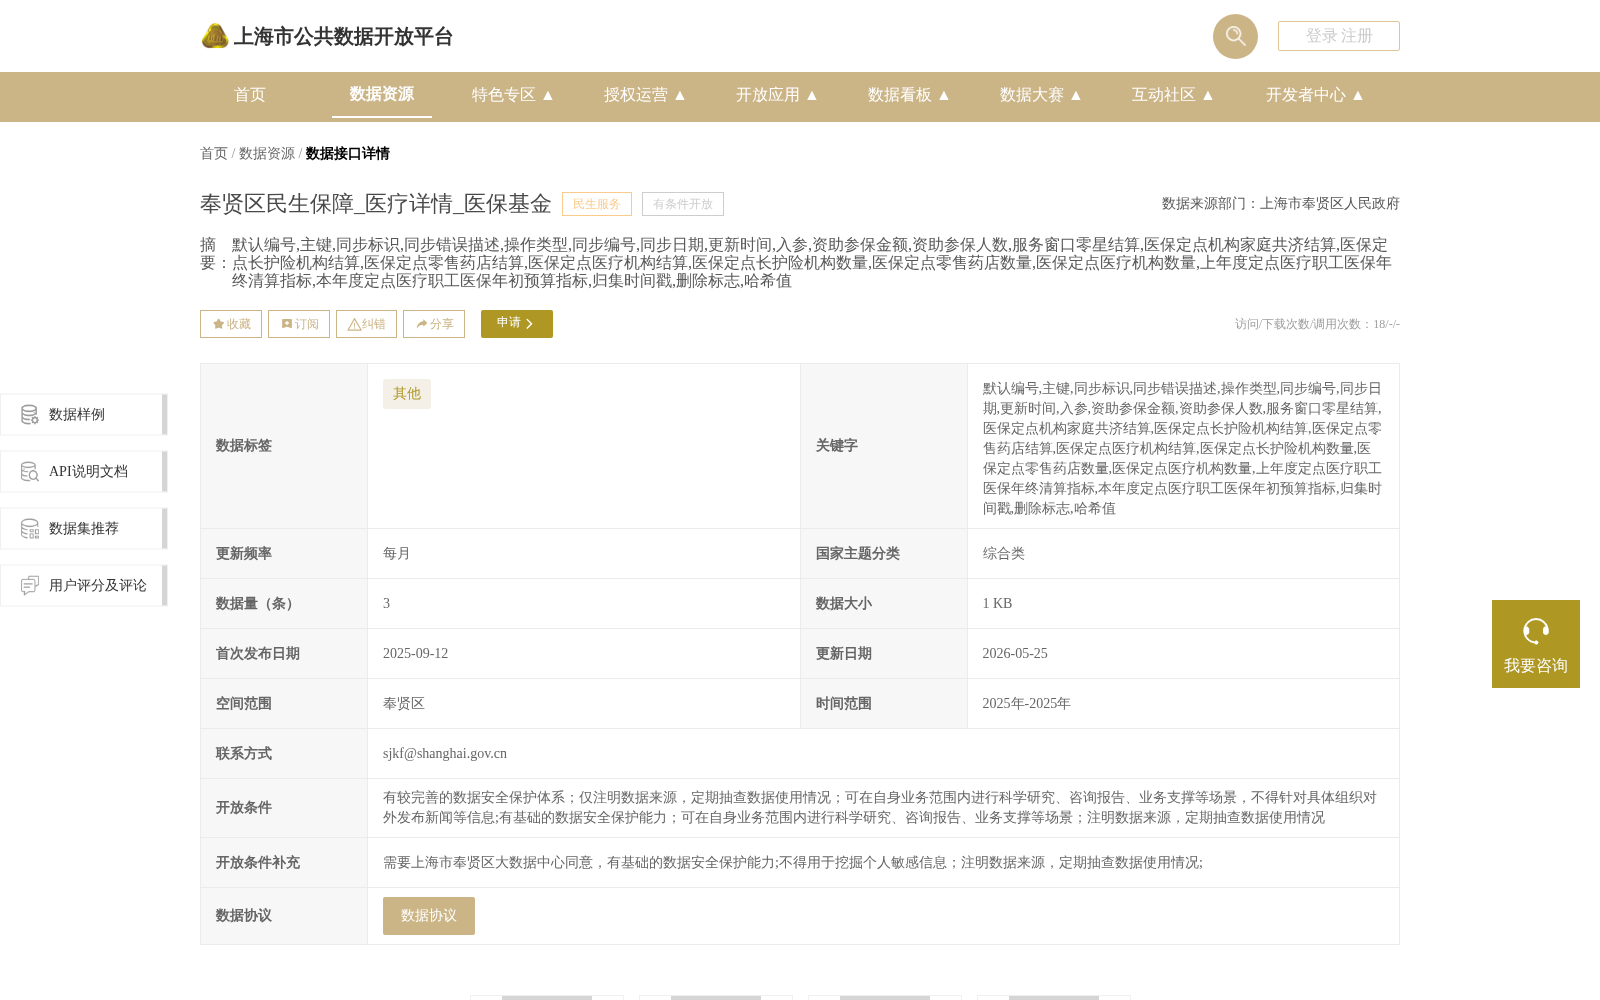Viewport: 1600px width, 1000px height.
Task: Click the 奉贤区 spatial range value
Action: (404, 704)
